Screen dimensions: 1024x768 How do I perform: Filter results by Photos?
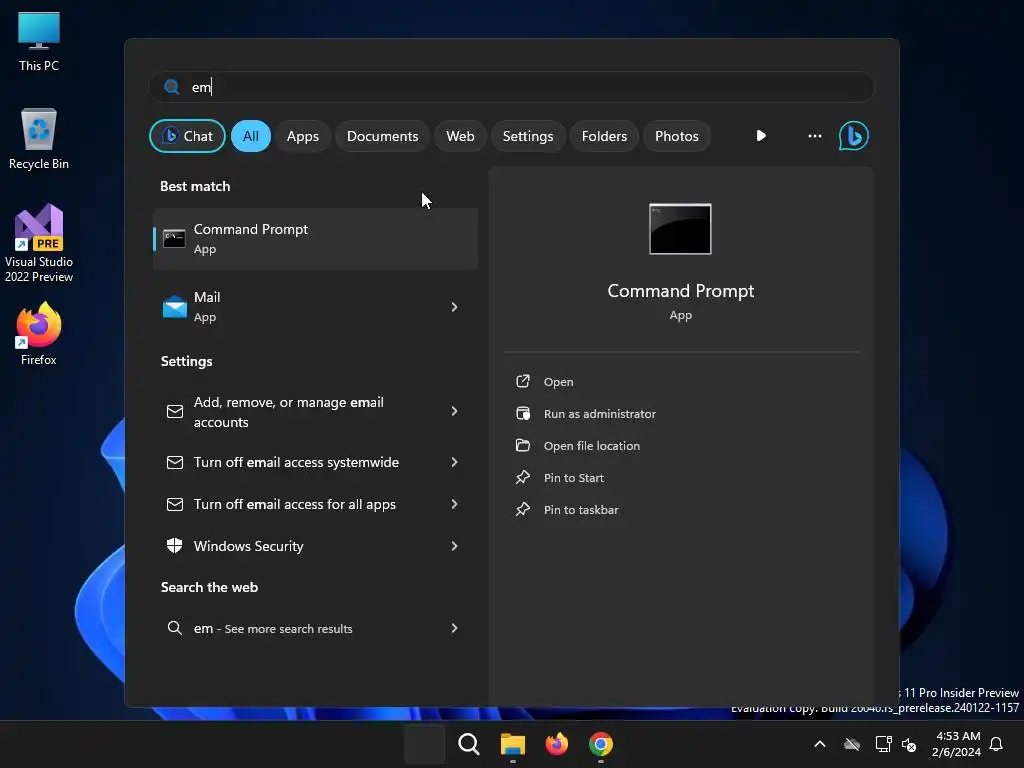(x=677, y=136)
